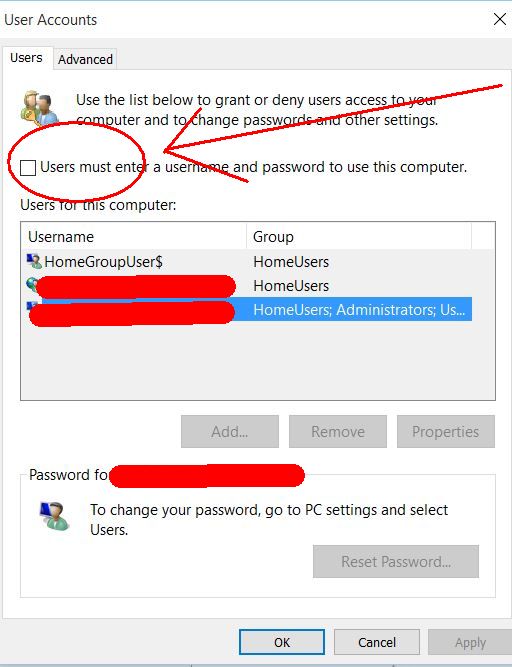Sort by the Group column header
The width and height of the screenshot is (512, 667).
click(x=358, y=237)
